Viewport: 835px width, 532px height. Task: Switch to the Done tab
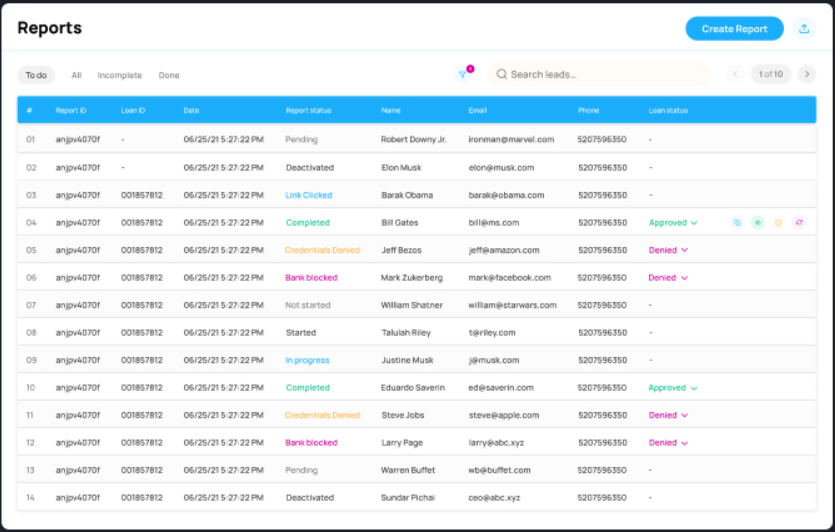click(169, 75)
